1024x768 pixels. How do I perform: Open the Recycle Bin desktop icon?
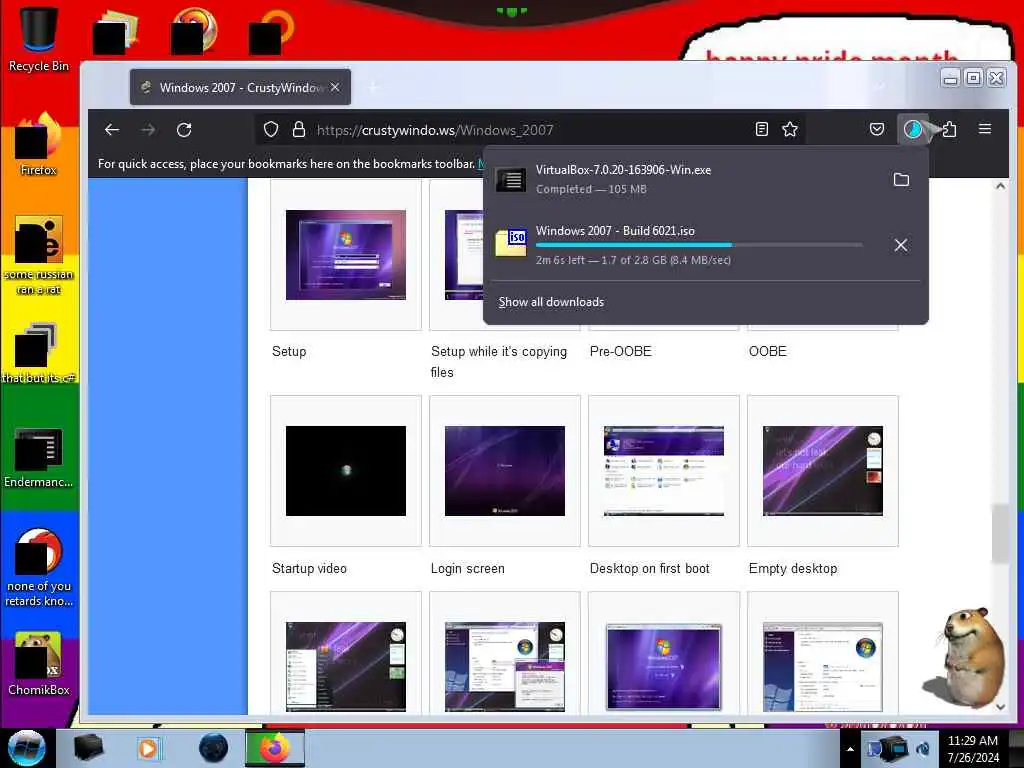pos(39,39)
